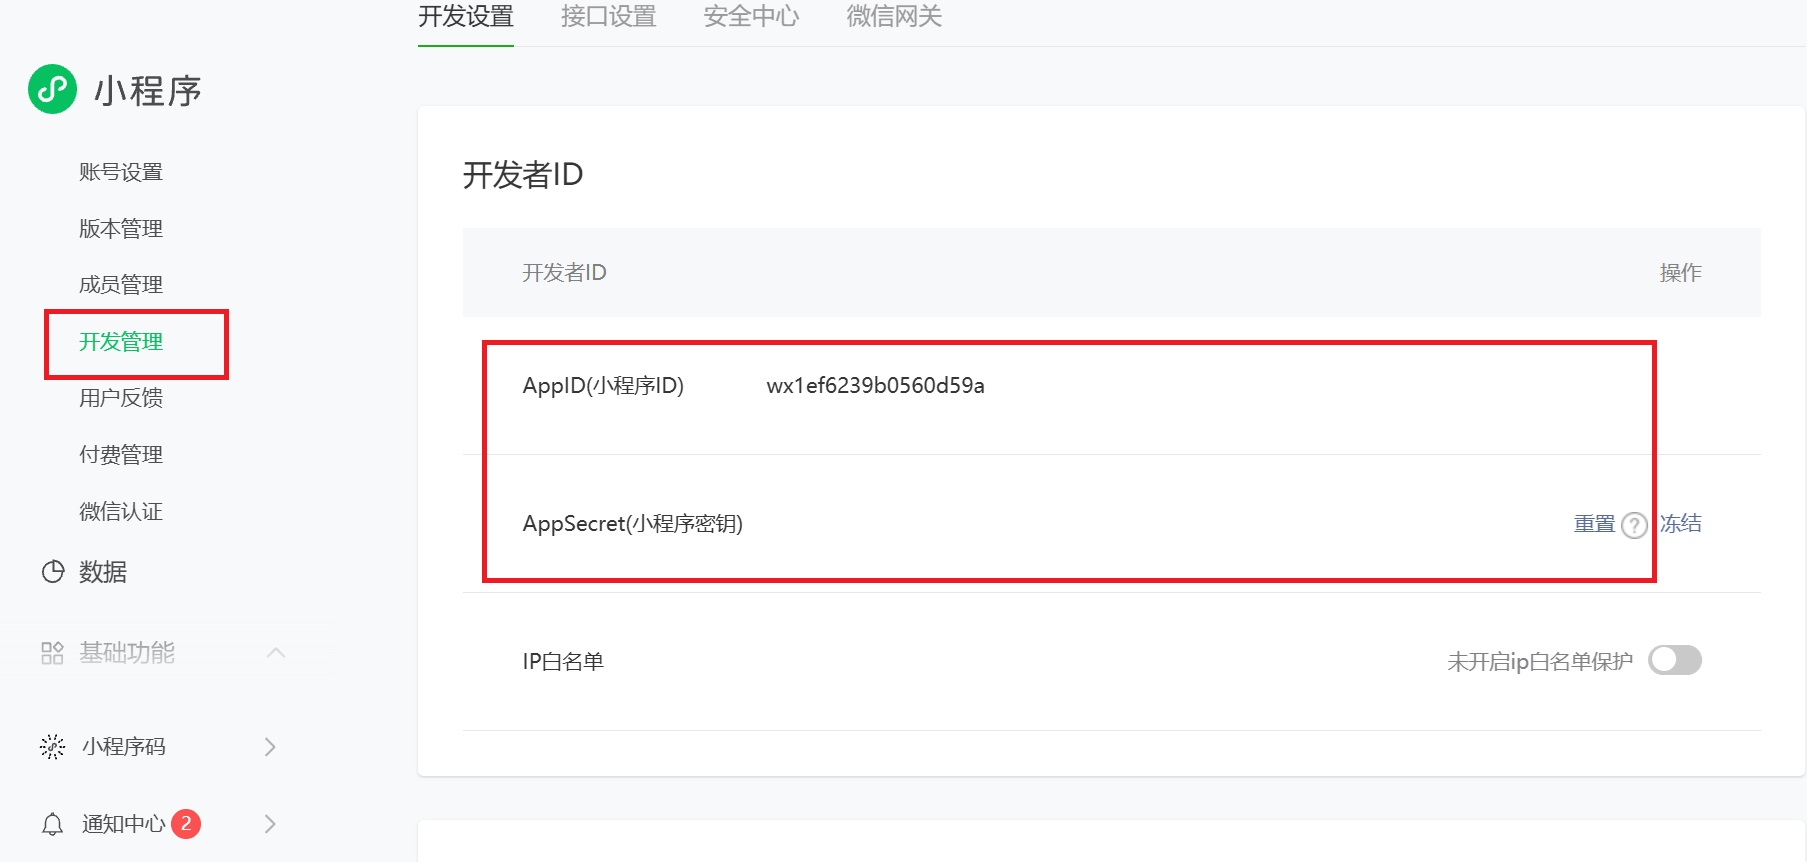
Task: Switch to the 开发设置 tab
Action: tap(466, 17)
